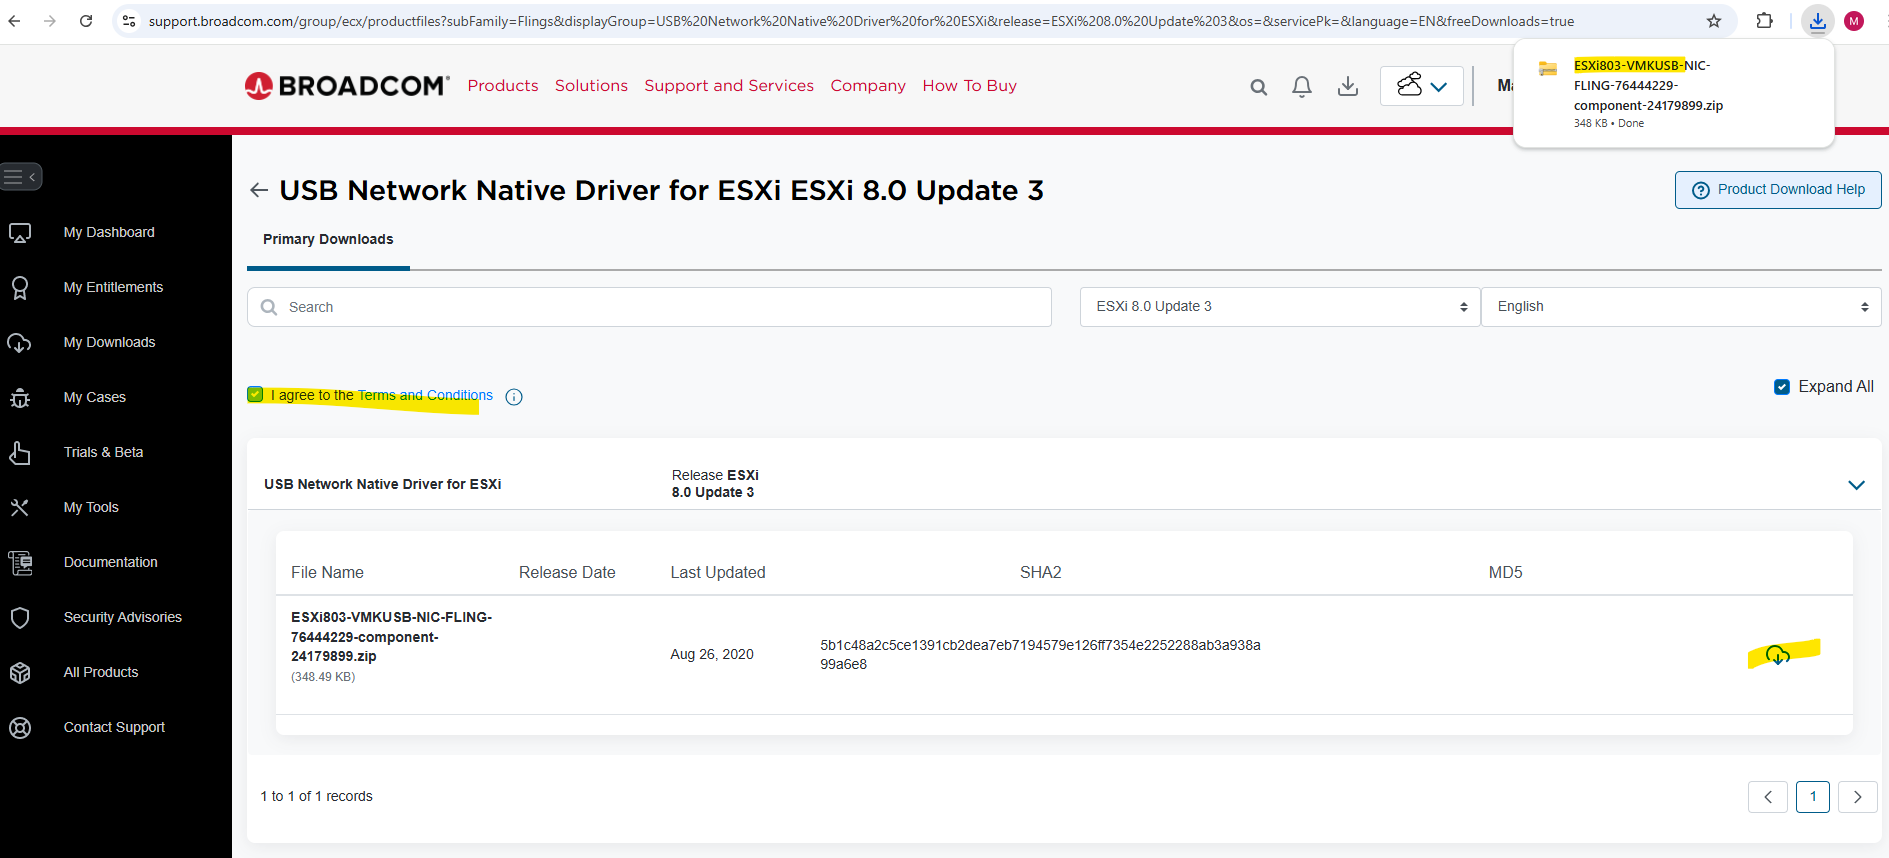
Task: Open the header download tray icon
Action: (1348, 87)
